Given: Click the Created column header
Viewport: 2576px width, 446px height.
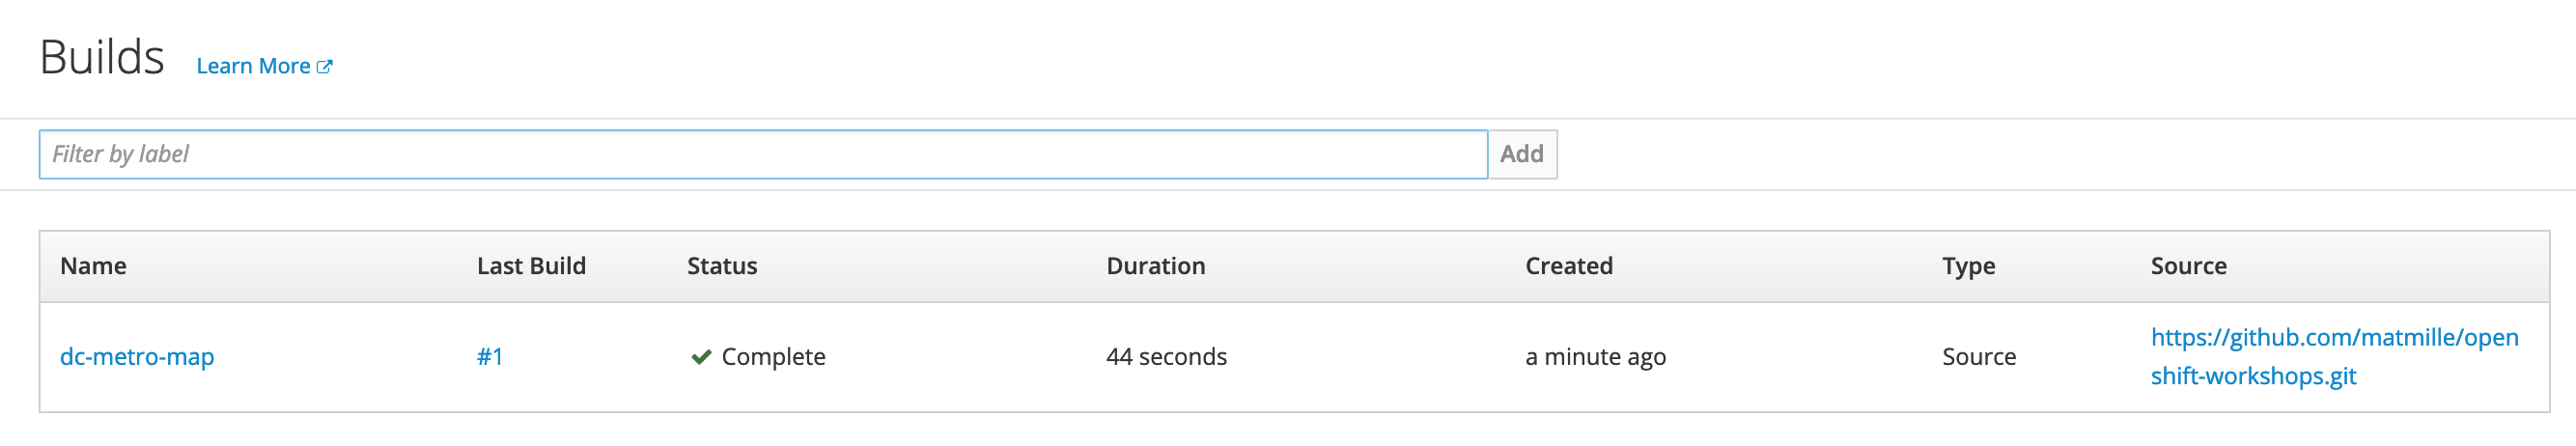Looking at the screenshot, I should [x=1569, y=266].
